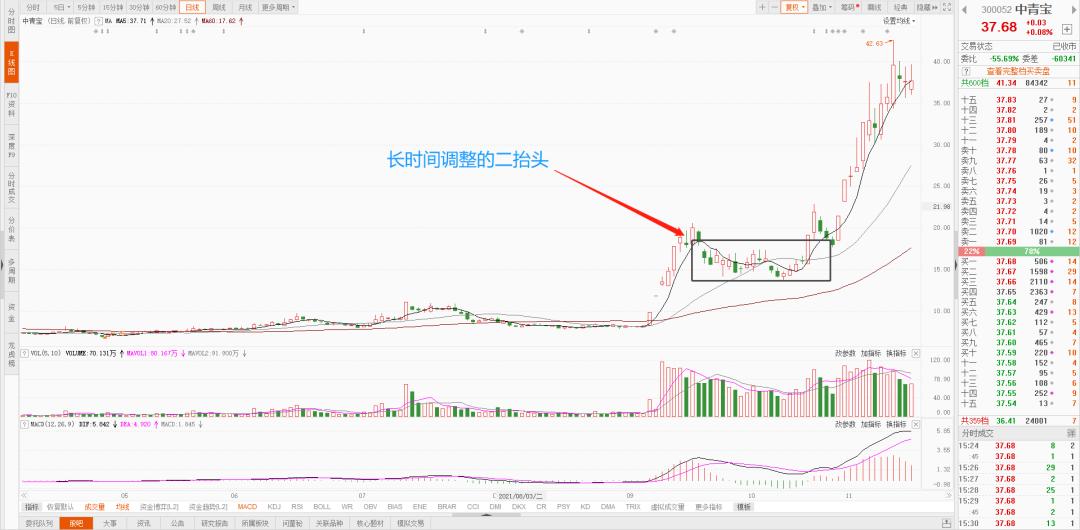Open 分时成交 in left sidebar
Image resolution: width=1080 pixels, height=530 pixels.
11,187
